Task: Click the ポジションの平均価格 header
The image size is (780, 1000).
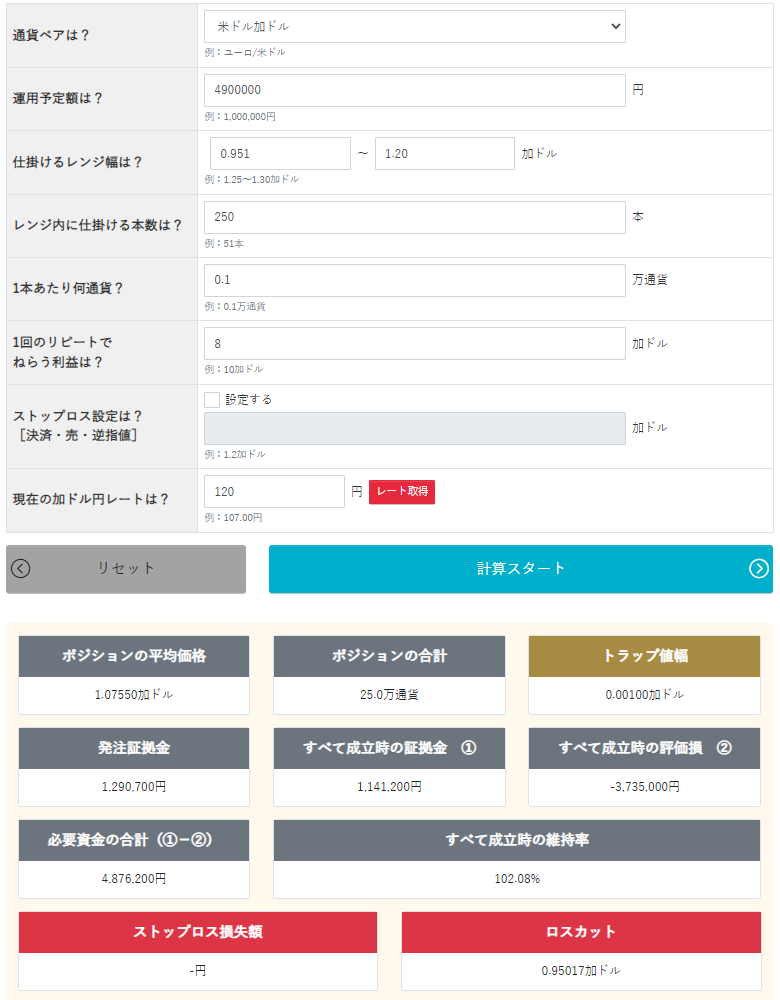Action: (x=134, y=656)
